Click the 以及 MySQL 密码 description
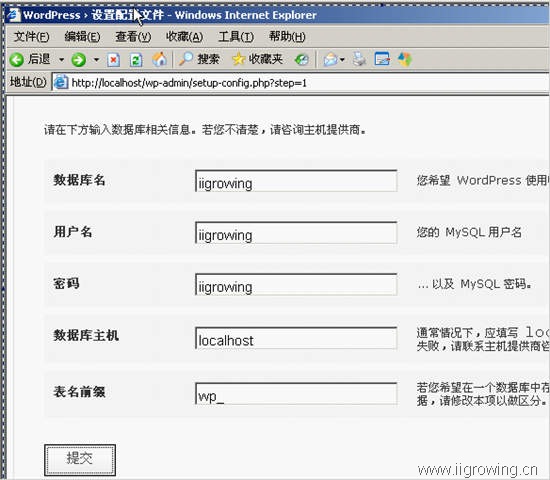 tap(474, 284)
